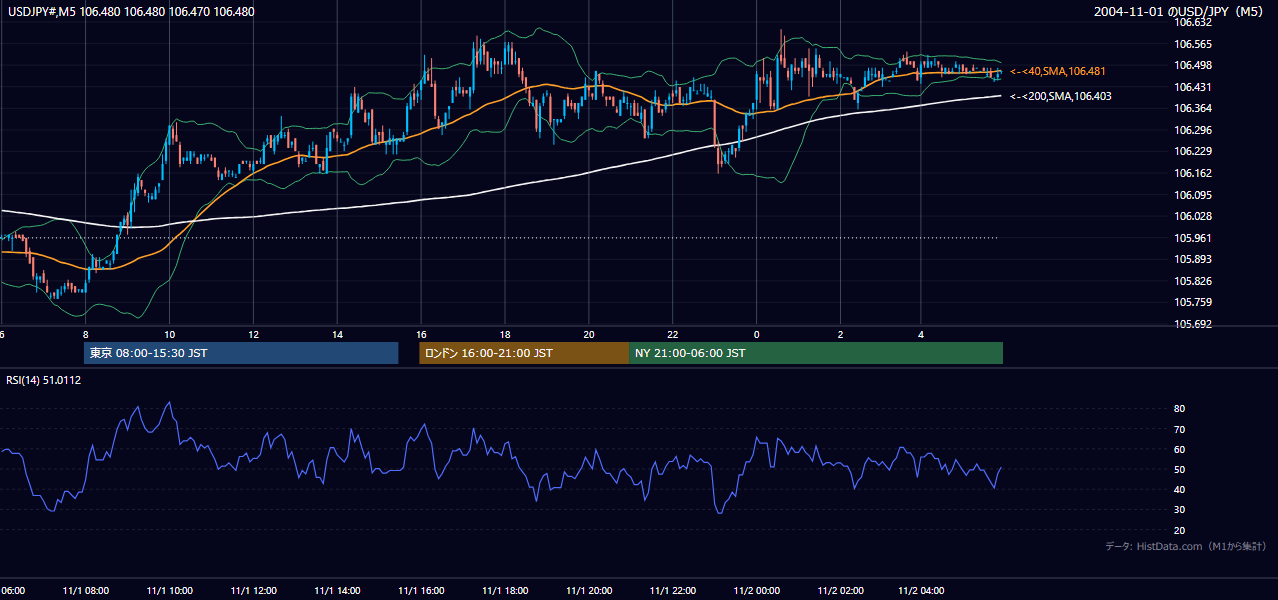The image size is (1278, 600).
Task: Click the London 16:00-21:00 JST session bar
Action: [524, 353]
